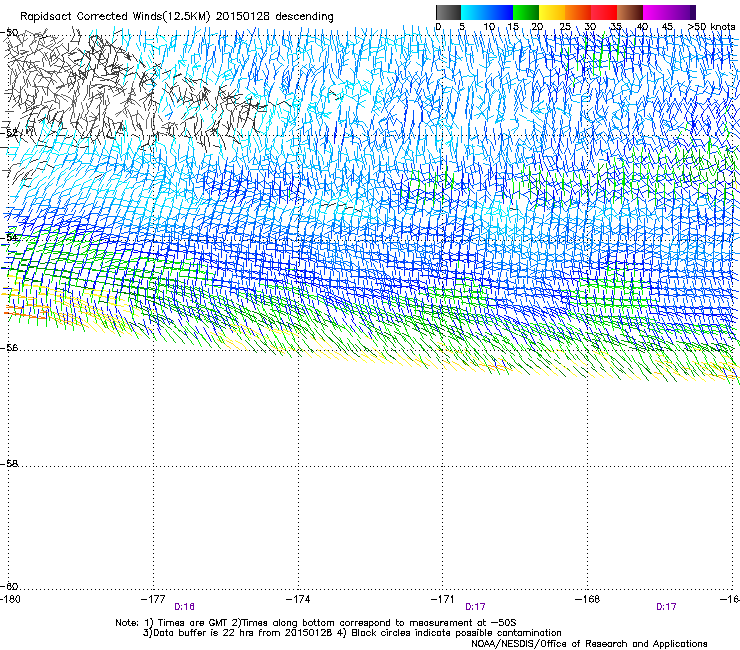Click the cyan-to-blue 5-15 knots legend gradient
This screenshot has width=740, height=650.
[x=487, y=12]
